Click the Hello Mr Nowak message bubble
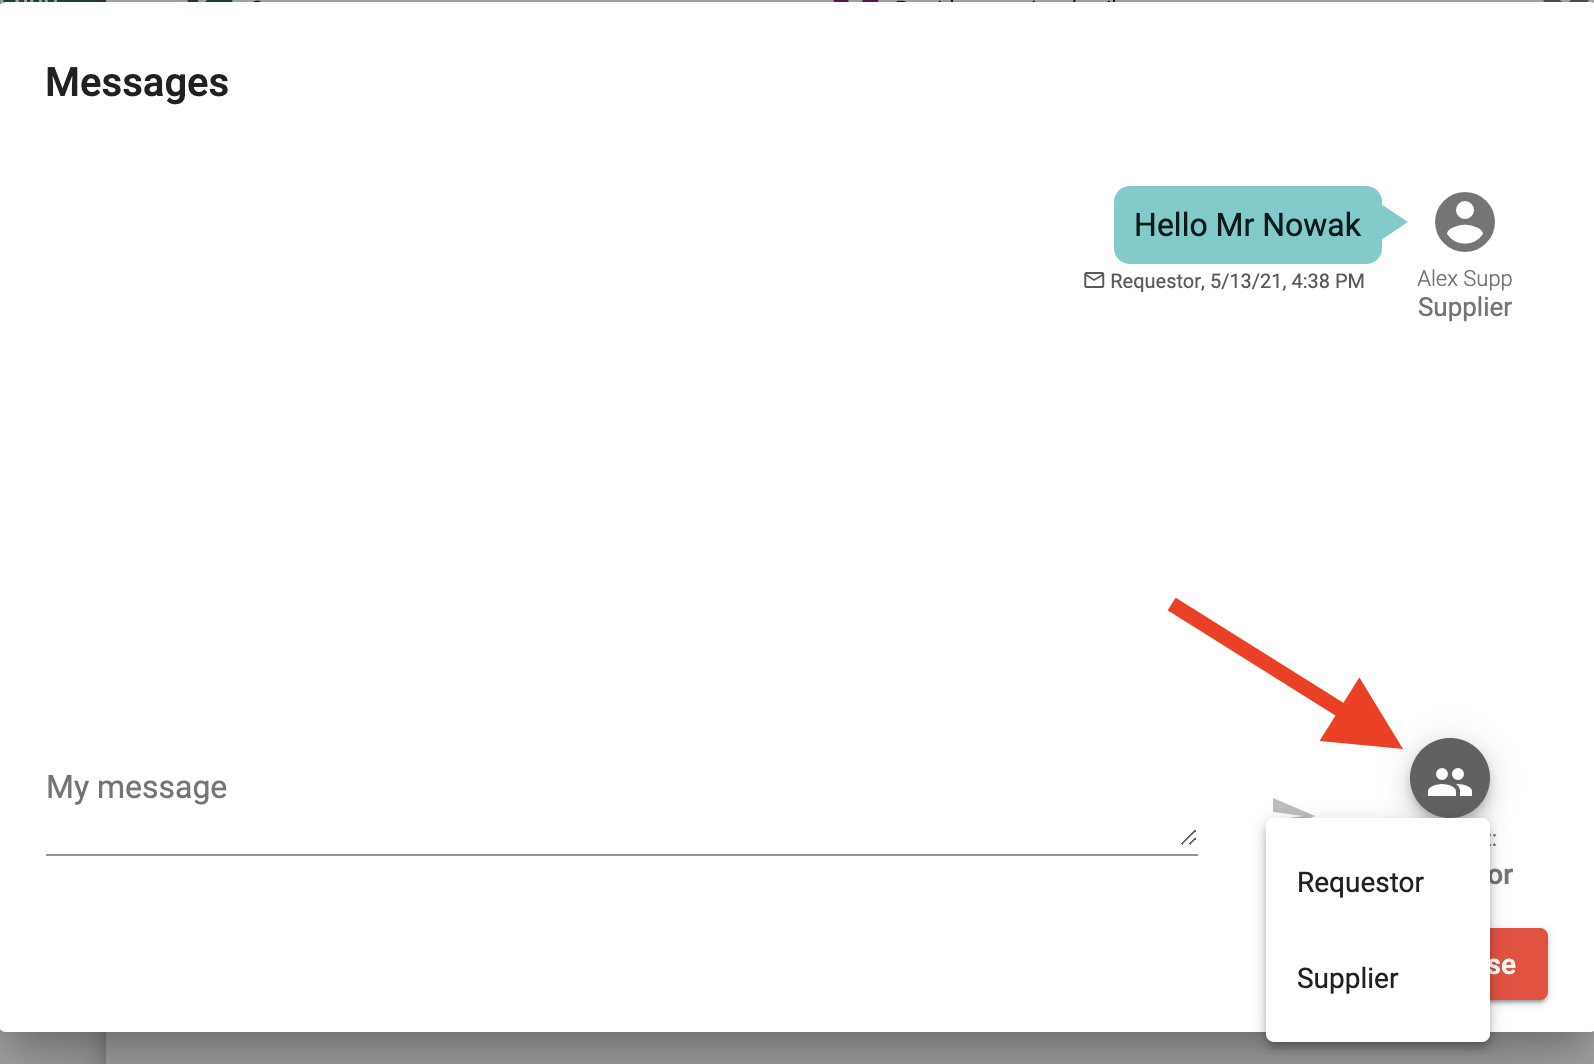The width and height of the screenshot is (1594, 1064). point(1247,225)
